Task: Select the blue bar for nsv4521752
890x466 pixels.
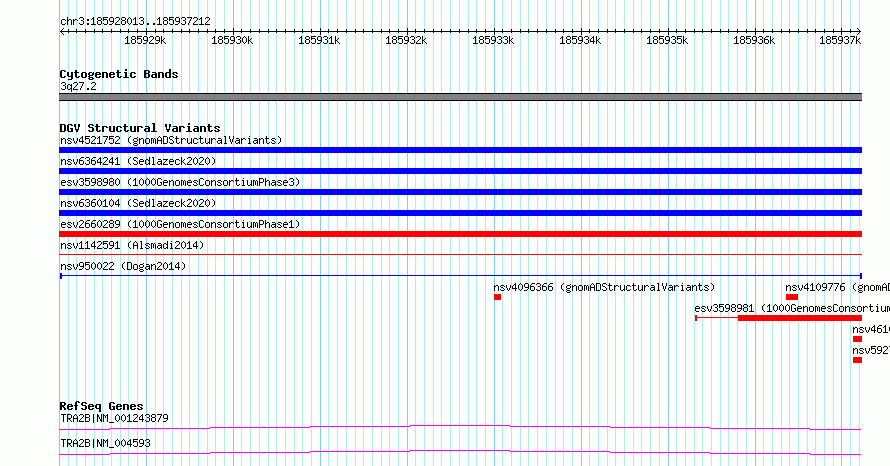Action: coord(460,150)
